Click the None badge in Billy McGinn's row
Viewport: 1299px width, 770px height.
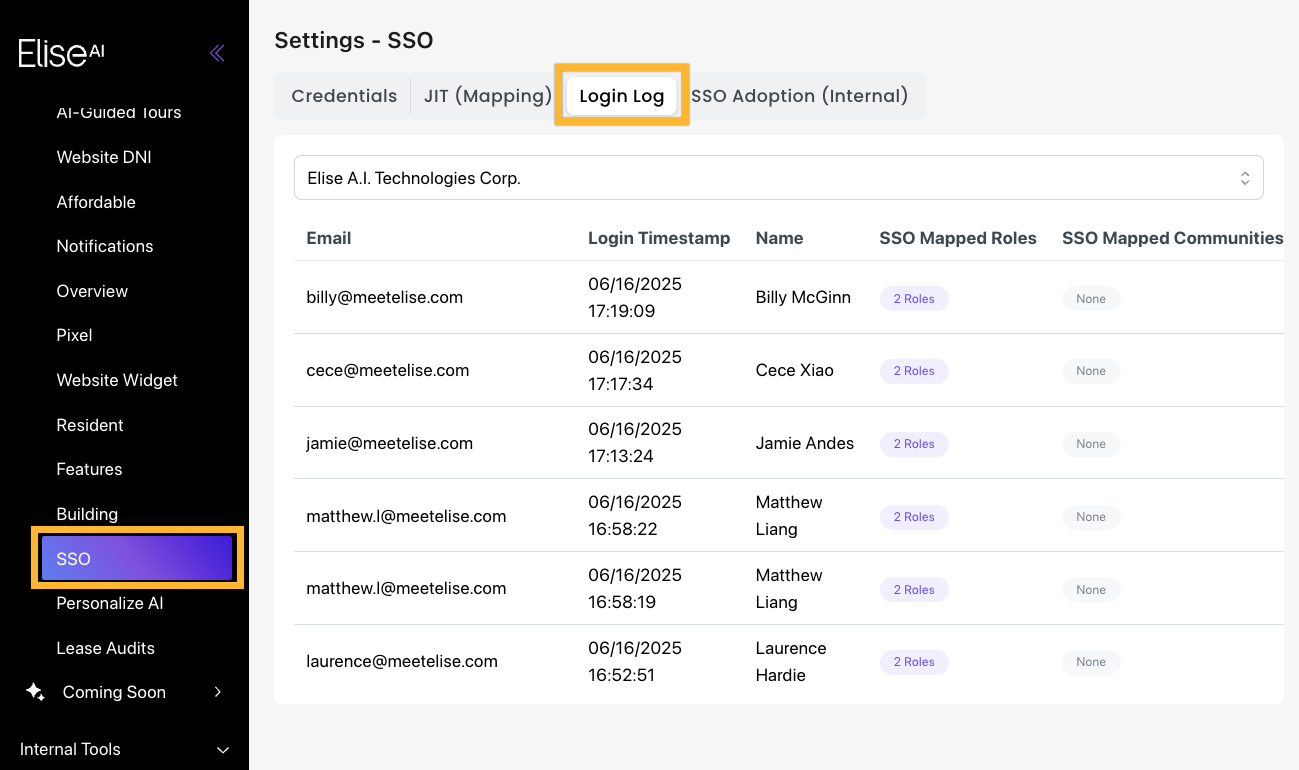coord(1091,299)
